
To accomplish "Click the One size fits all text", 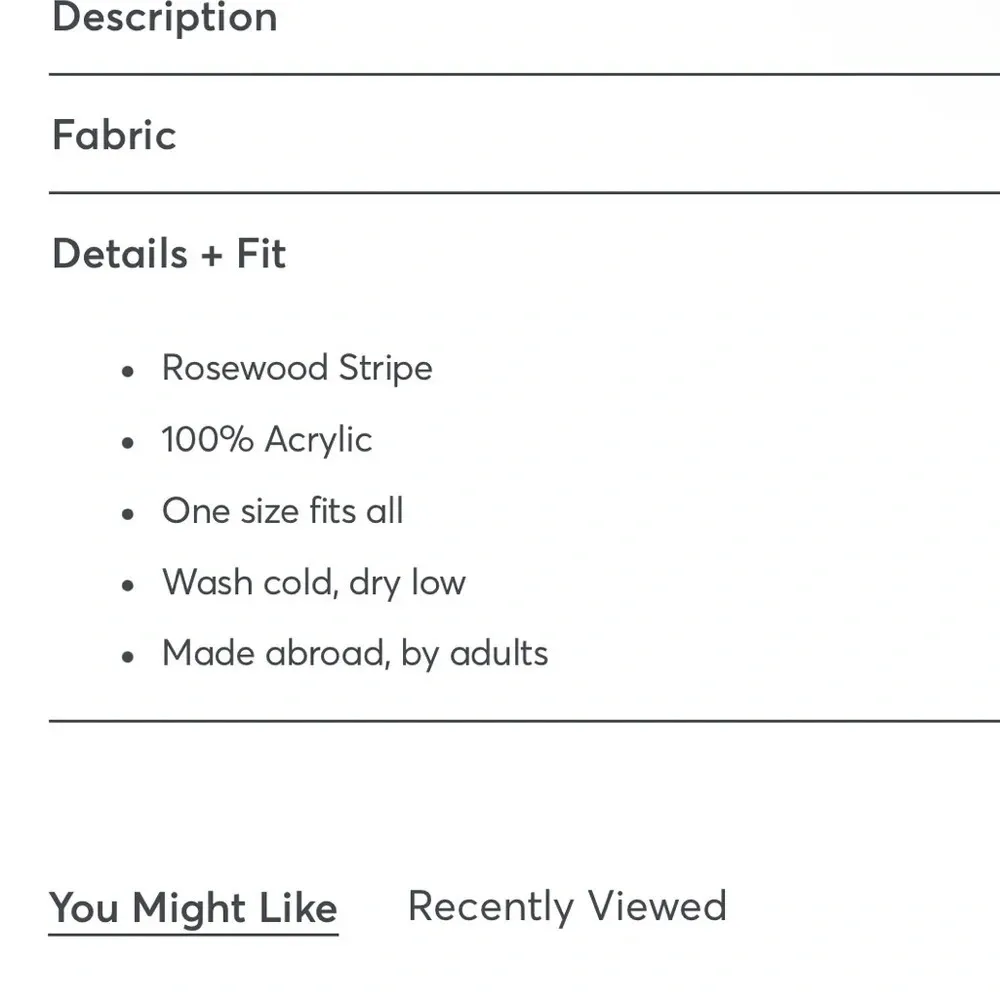I will tap(283, 511).
